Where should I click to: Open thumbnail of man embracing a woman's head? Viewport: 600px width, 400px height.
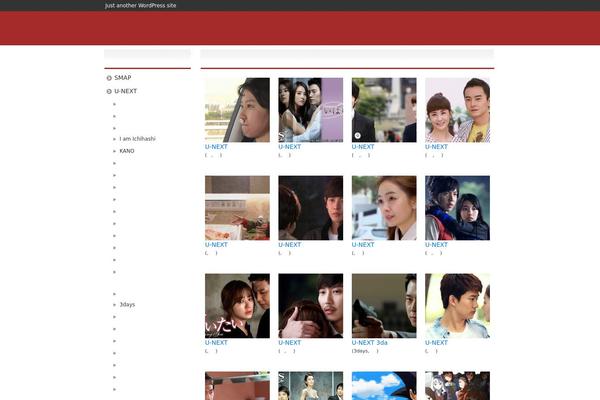[x=311, y=306]
